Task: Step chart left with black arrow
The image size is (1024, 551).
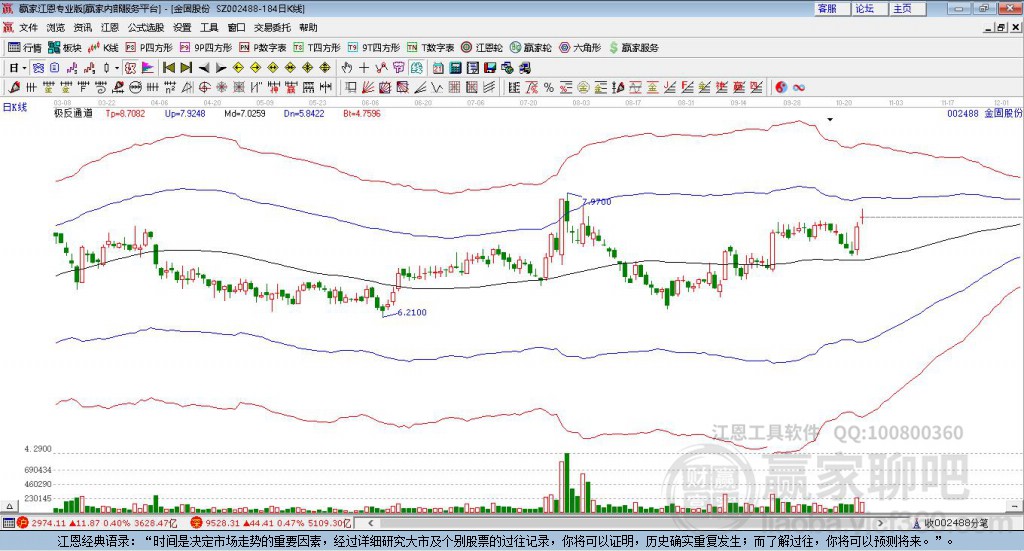Action: [x=204, y=68]
